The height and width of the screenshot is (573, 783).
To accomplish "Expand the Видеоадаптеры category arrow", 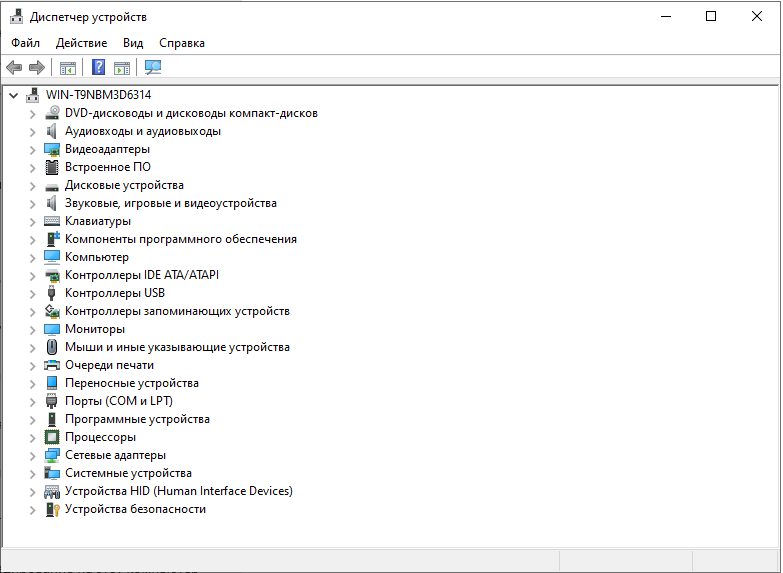I will pos(32,149).
